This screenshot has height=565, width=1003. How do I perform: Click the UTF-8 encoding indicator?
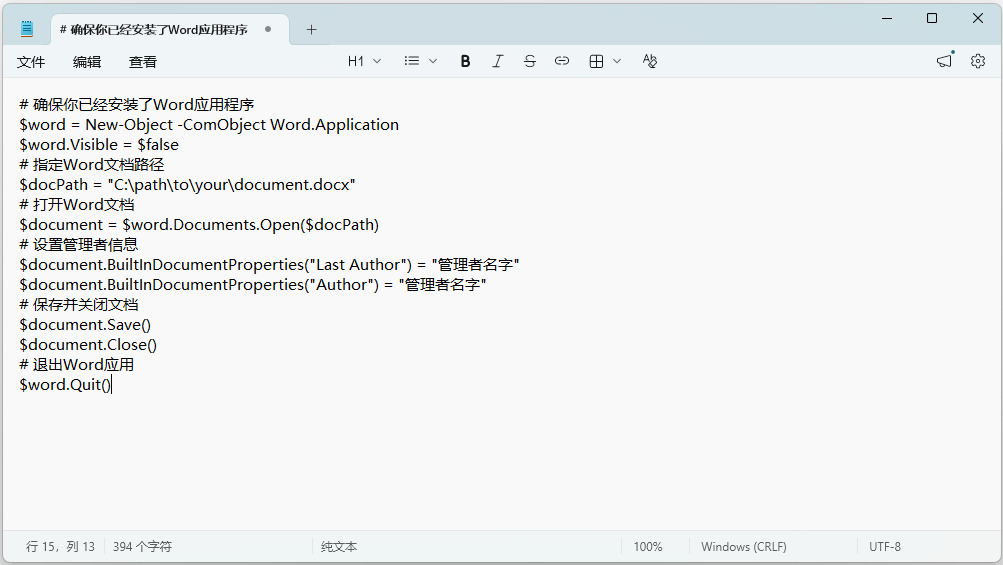coord(885,547)
